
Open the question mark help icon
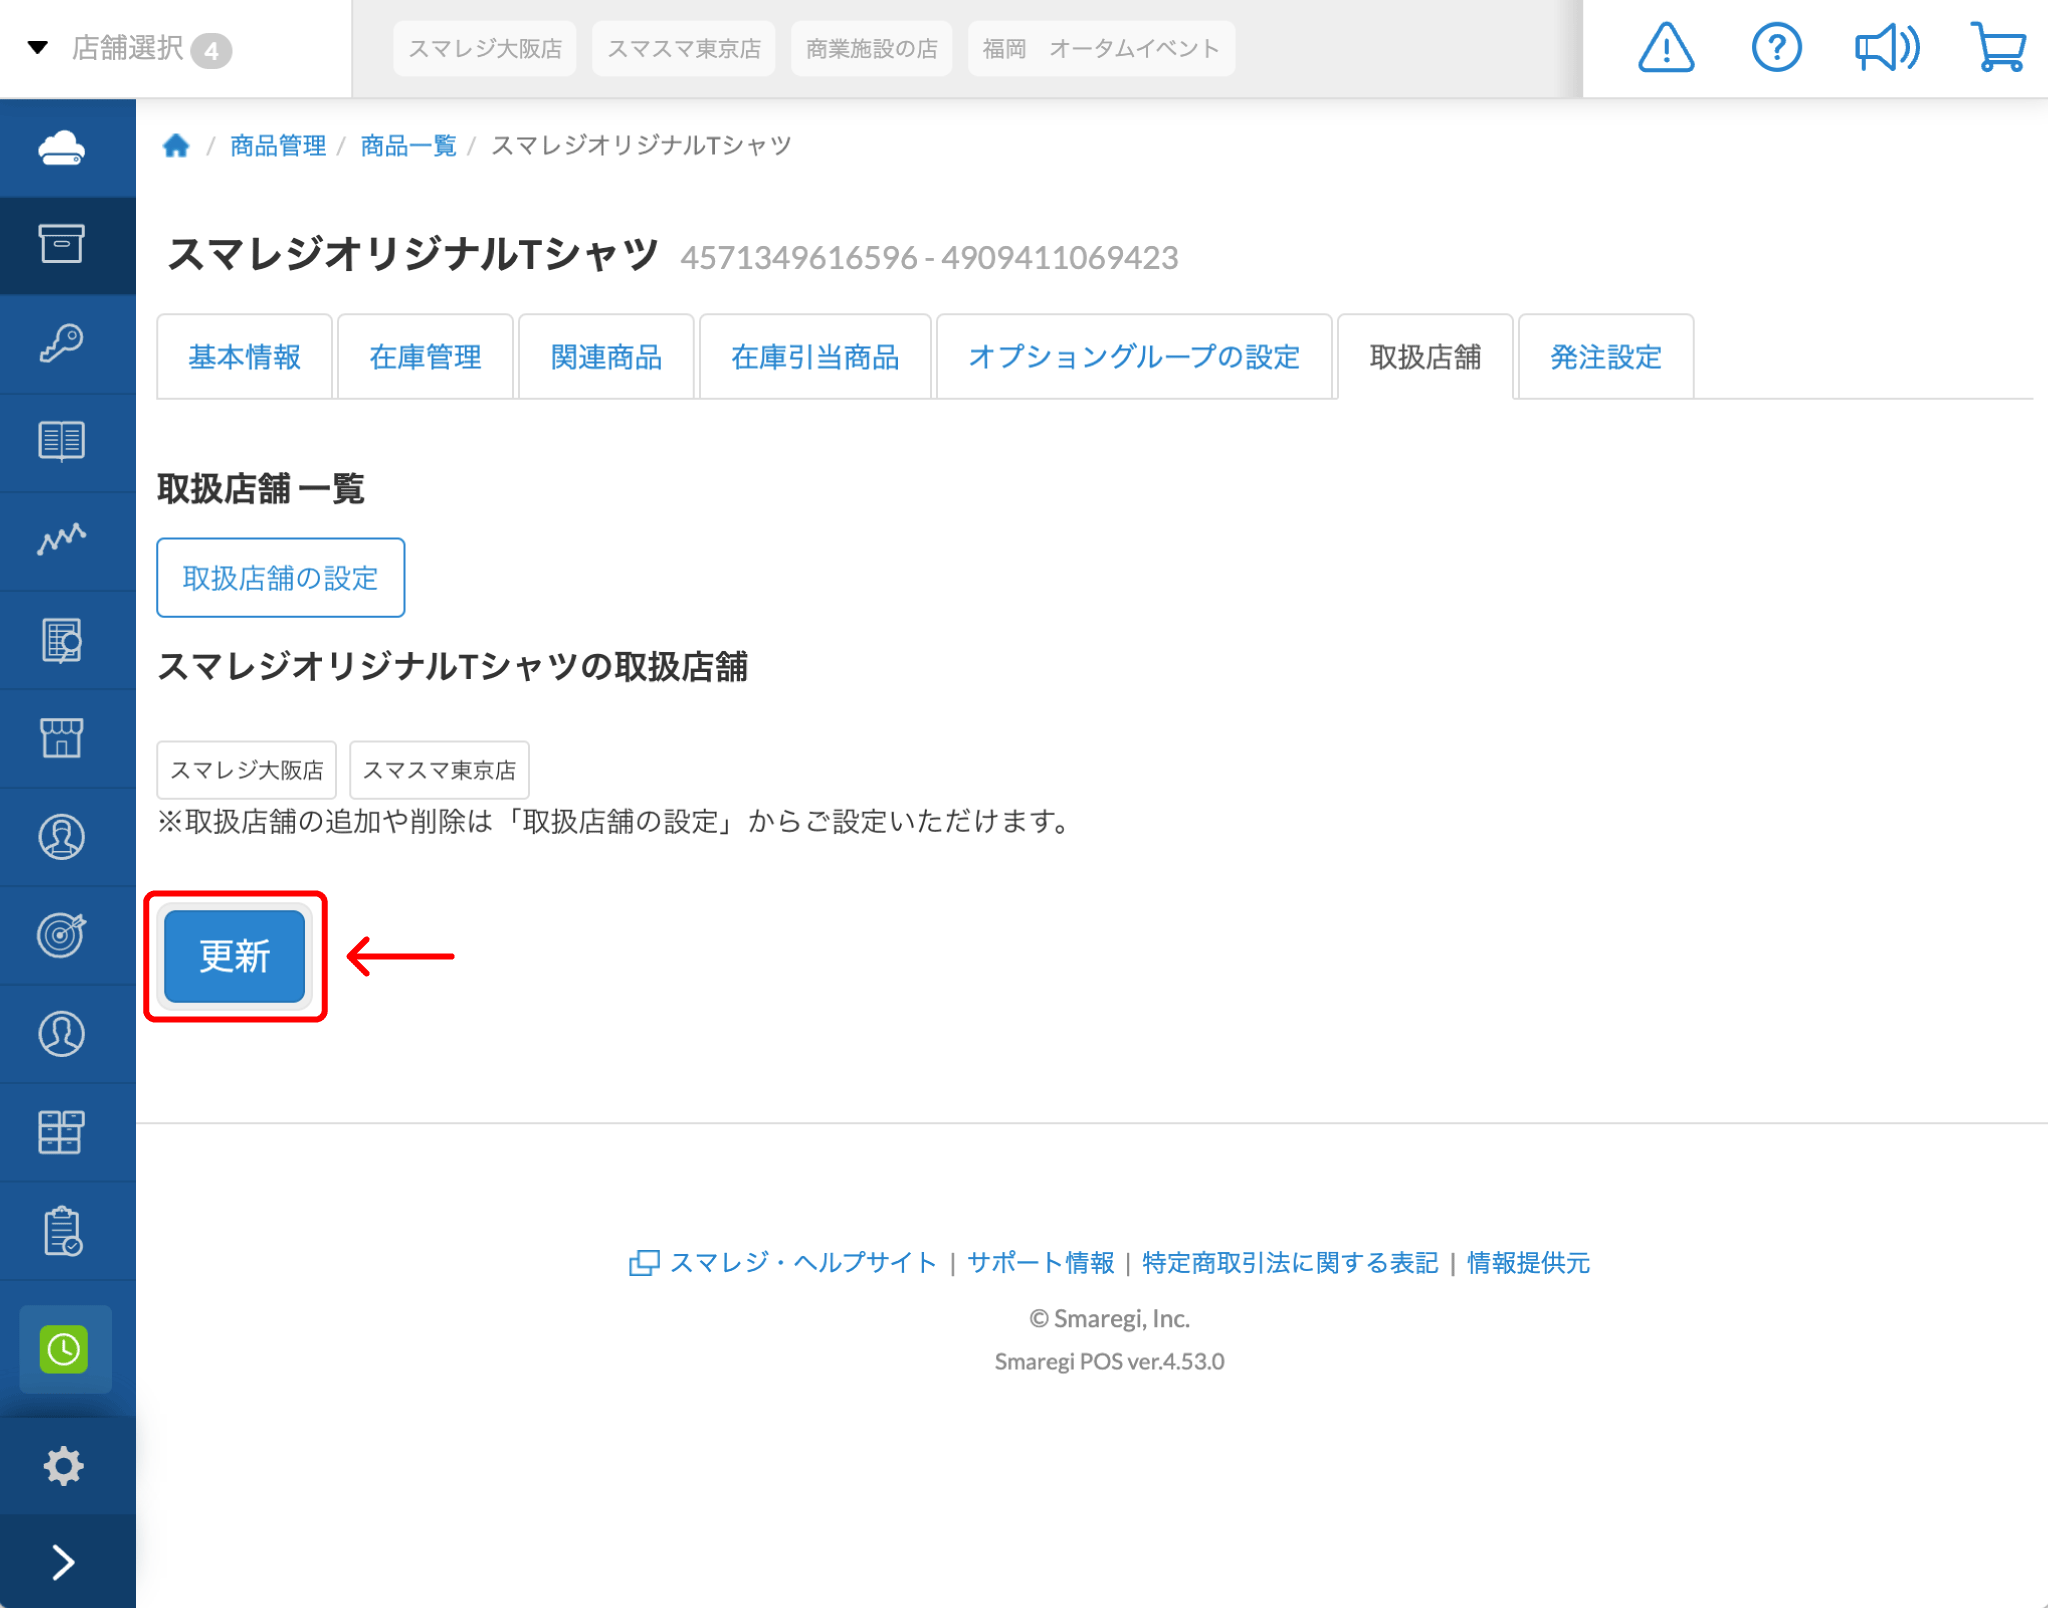click(x=1776, y=48)
